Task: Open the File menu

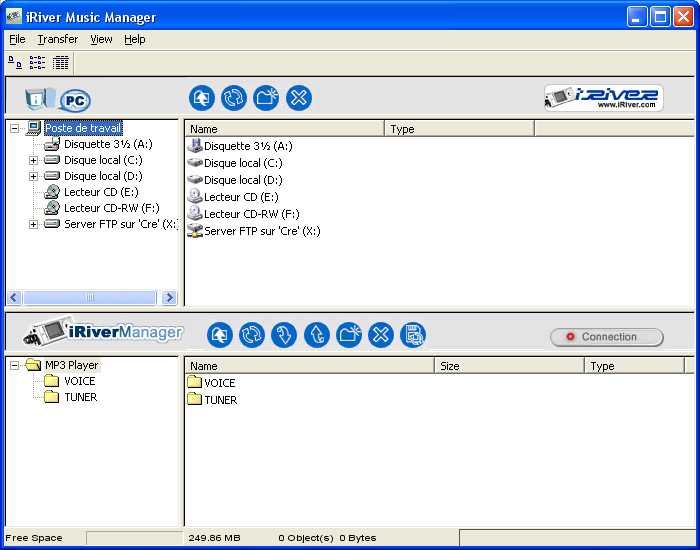Action: (x=17, y=39)
